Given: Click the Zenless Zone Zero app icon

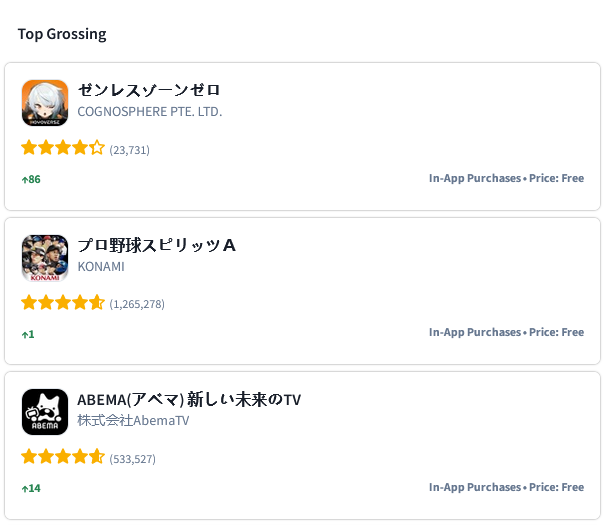Looking at the screenshot, I should (45, 103).
